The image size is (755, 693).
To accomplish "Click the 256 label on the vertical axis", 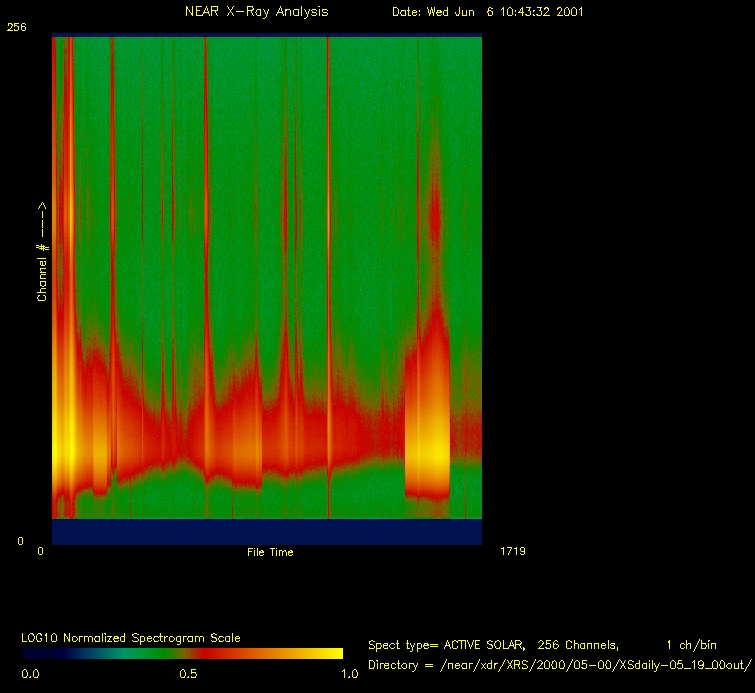I will (x=17, y=28).
